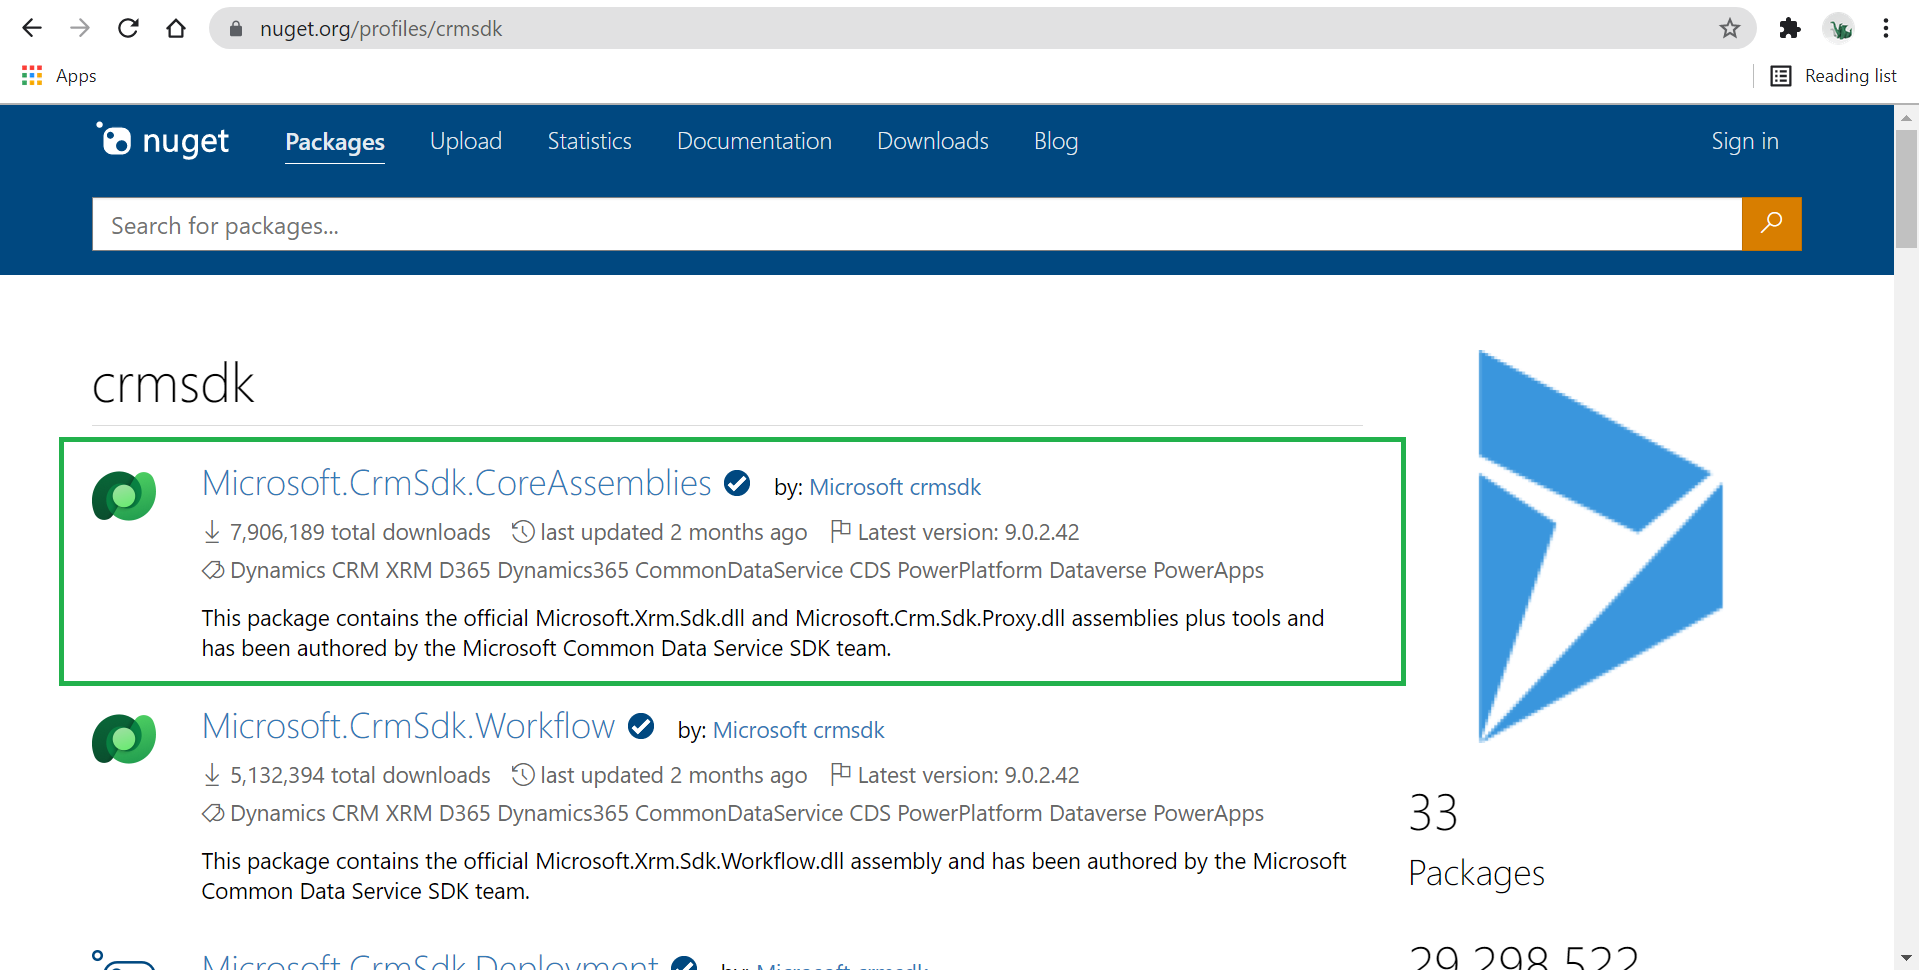Go to browser home page icon
The height and width of the screenshot is (970, 1920).
click(x=176, y=28)
